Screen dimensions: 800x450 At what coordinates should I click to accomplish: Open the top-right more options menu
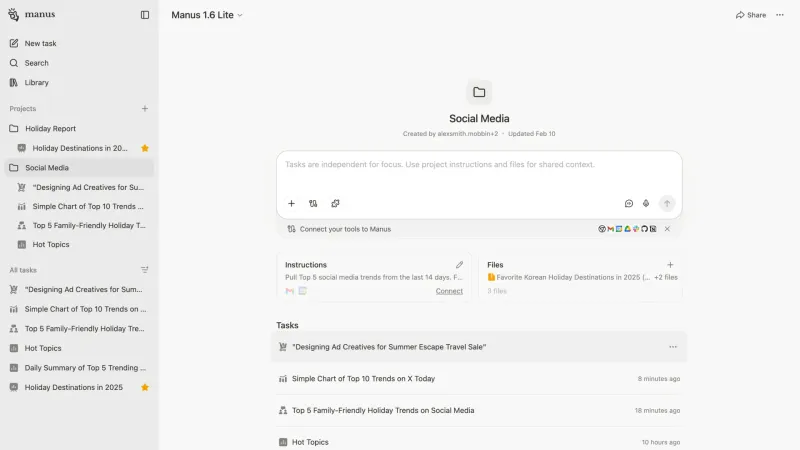tap(780, 15)
